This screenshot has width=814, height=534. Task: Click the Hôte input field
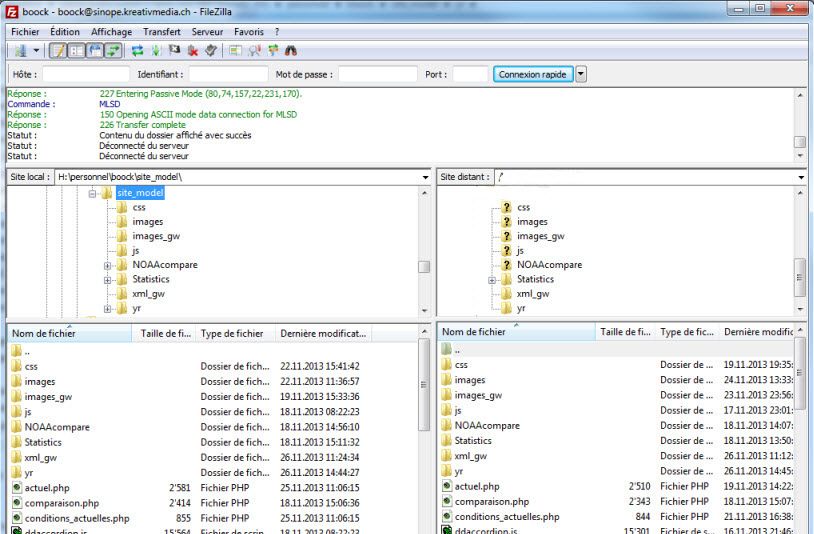pos(86,74)
